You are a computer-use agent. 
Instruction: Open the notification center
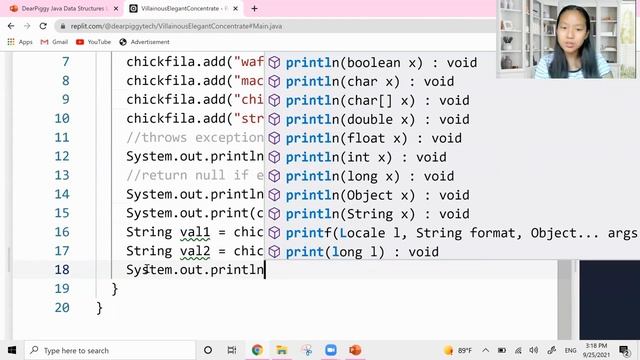[x=624, y=350]
